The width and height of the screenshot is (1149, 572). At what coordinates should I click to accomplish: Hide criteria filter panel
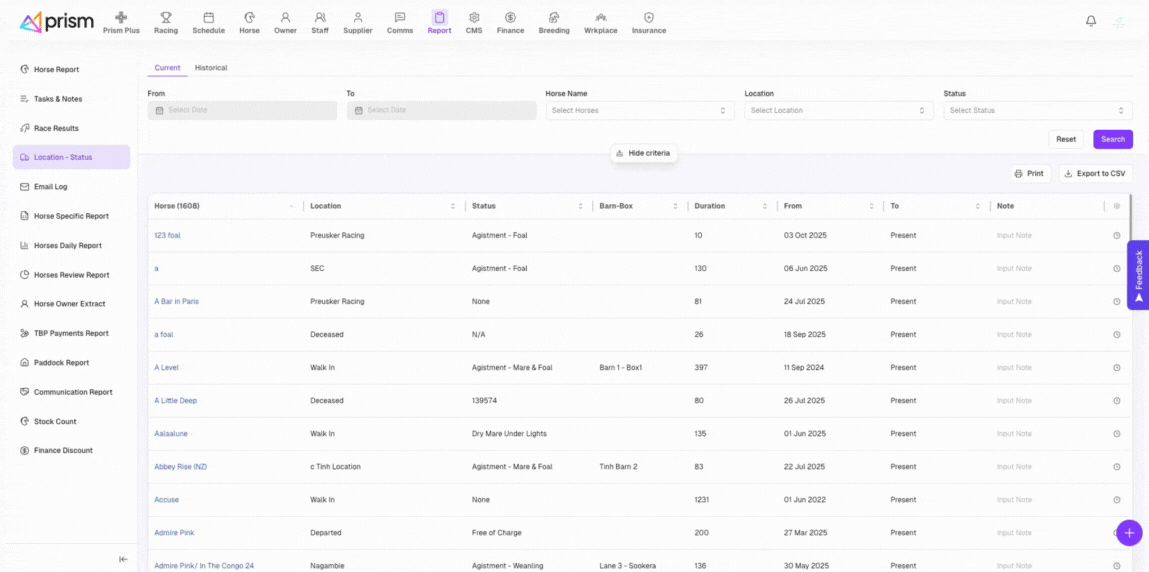(644, 153)
